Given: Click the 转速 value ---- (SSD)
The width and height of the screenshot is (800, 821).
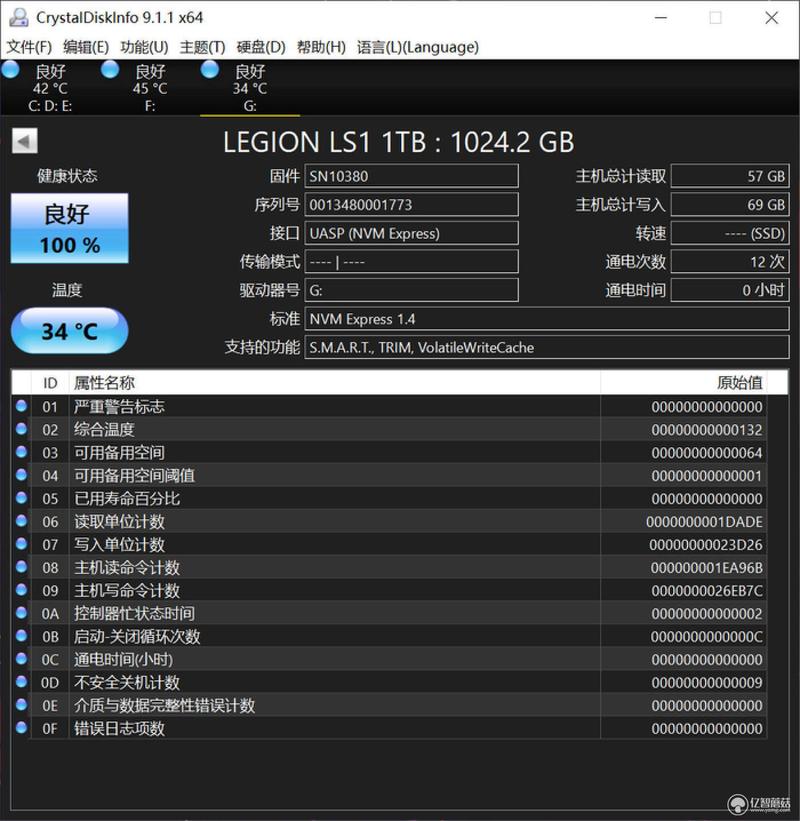Looking at the screenshot, I should [730, 233].
